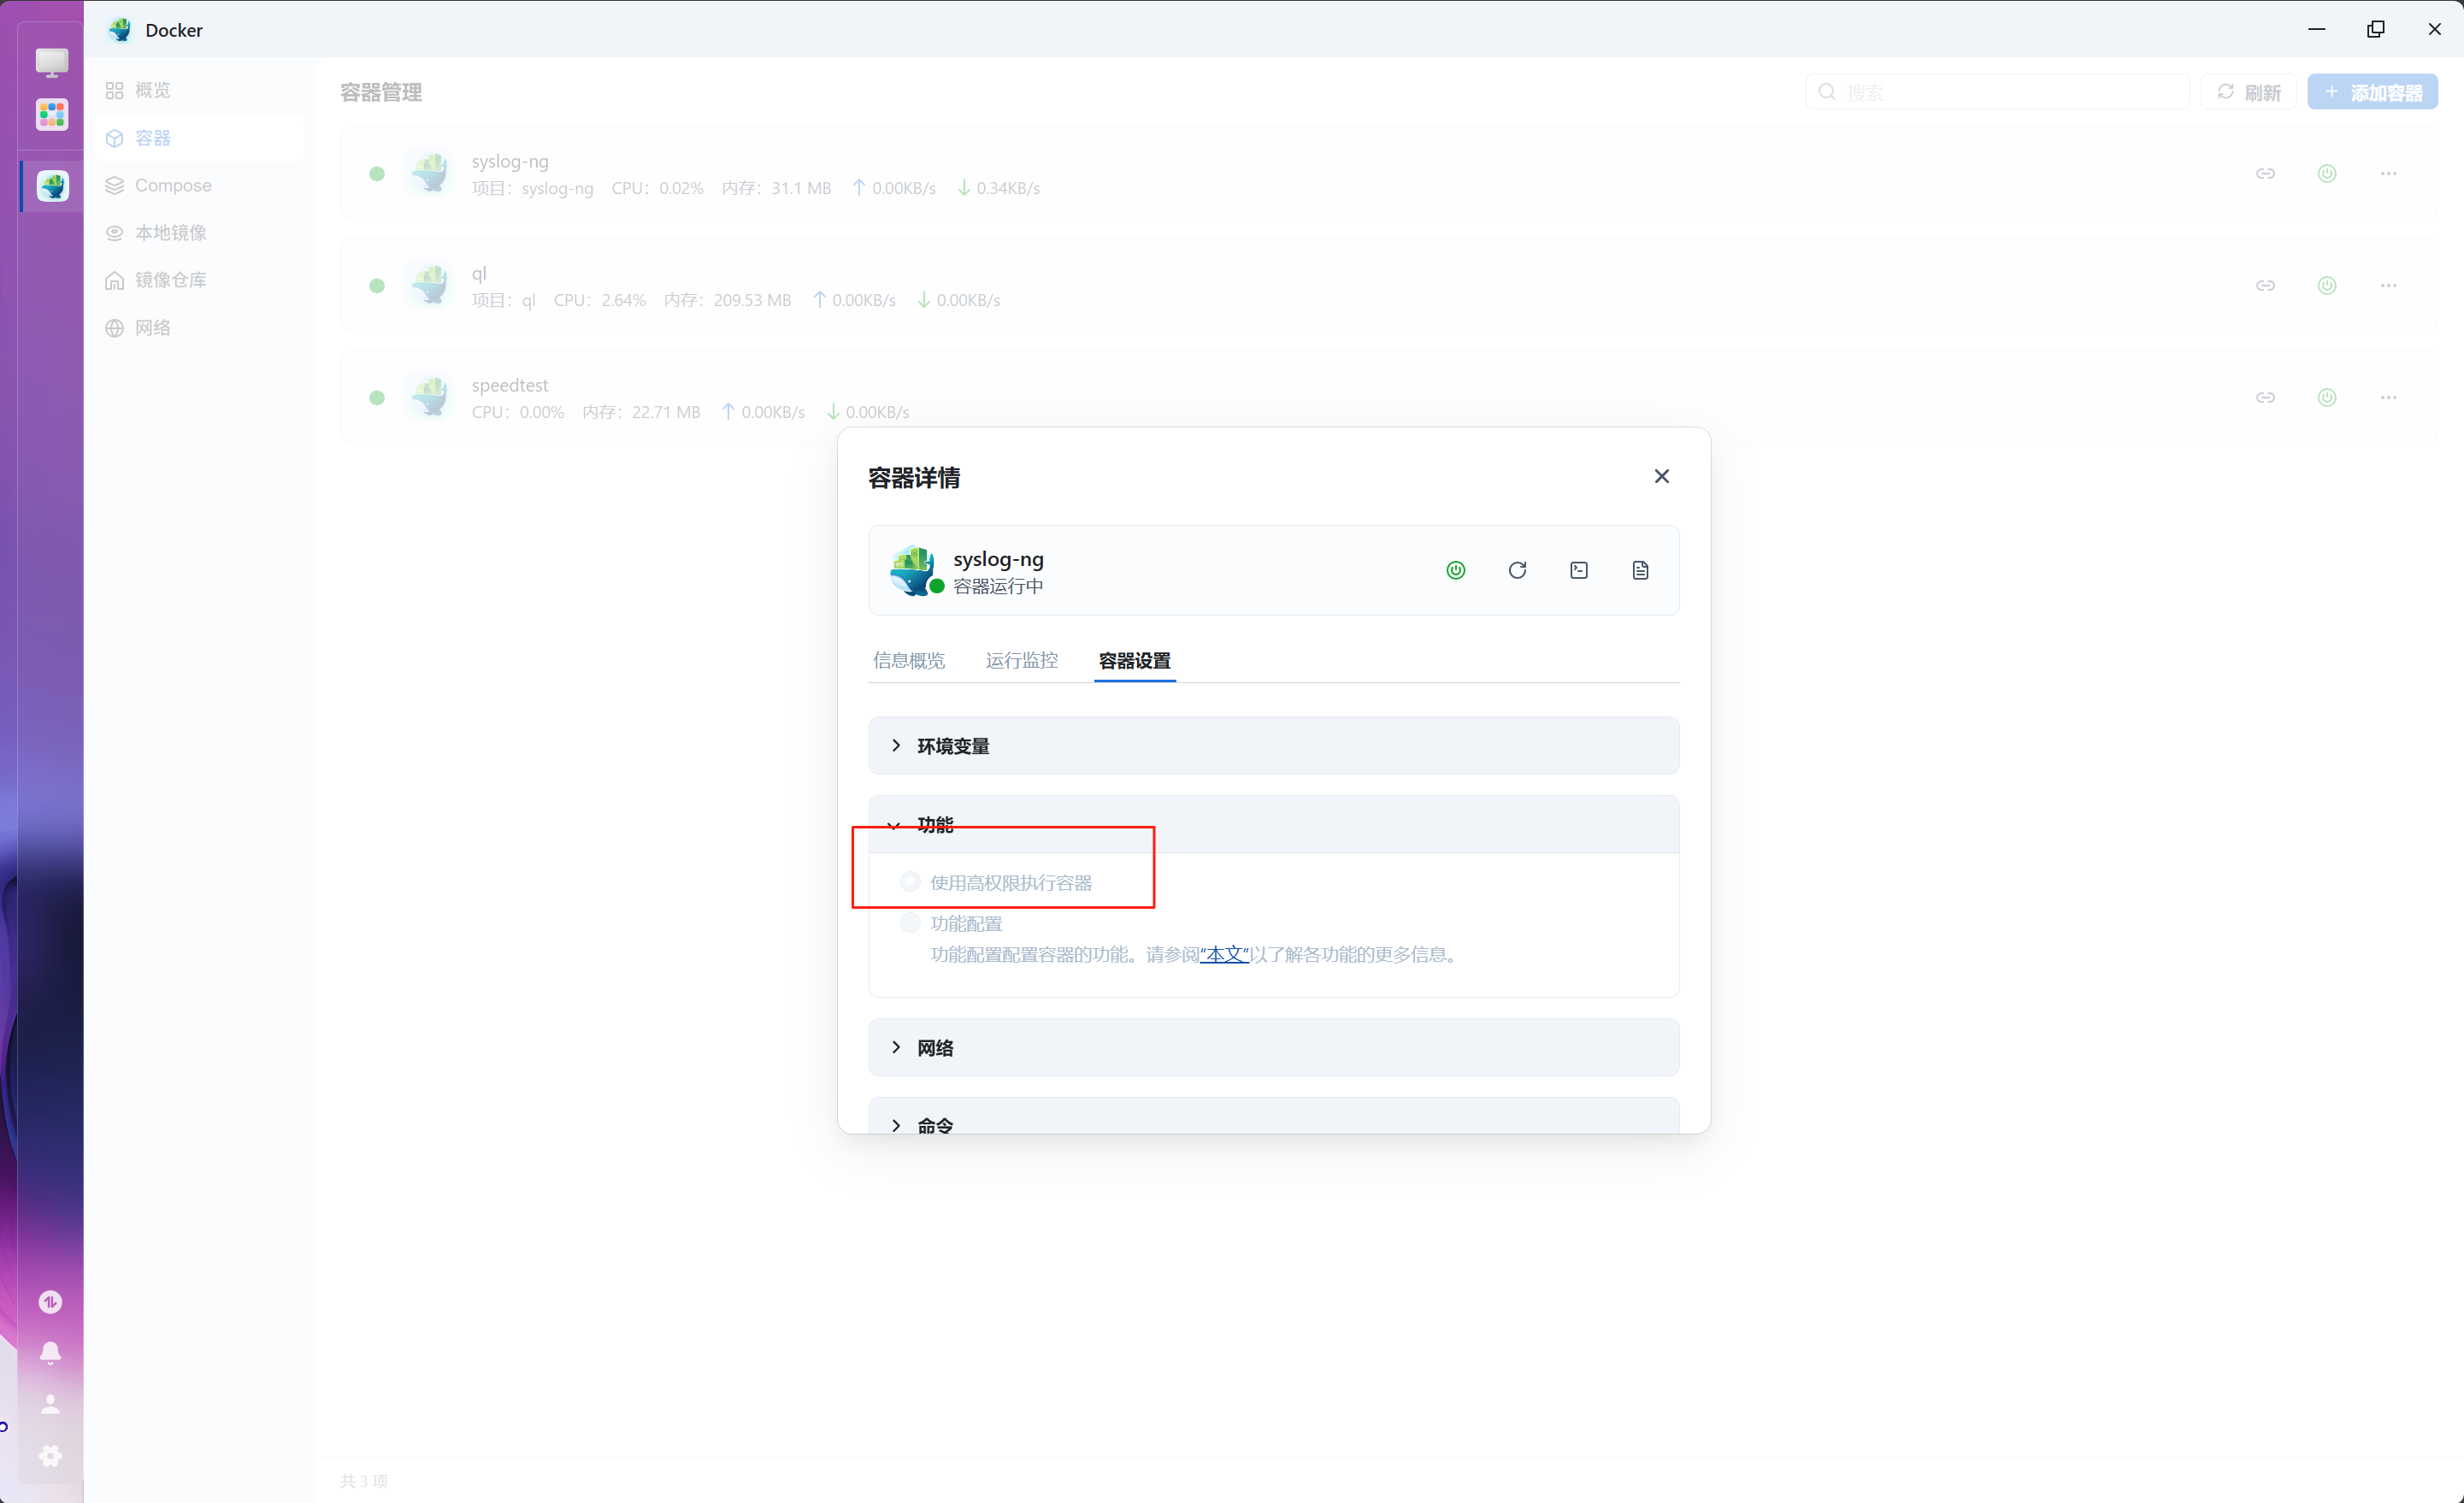The width and height of the screenshot is (2464, 1503).
Task: Click power icon in speedtest row
Action: 2327,398
